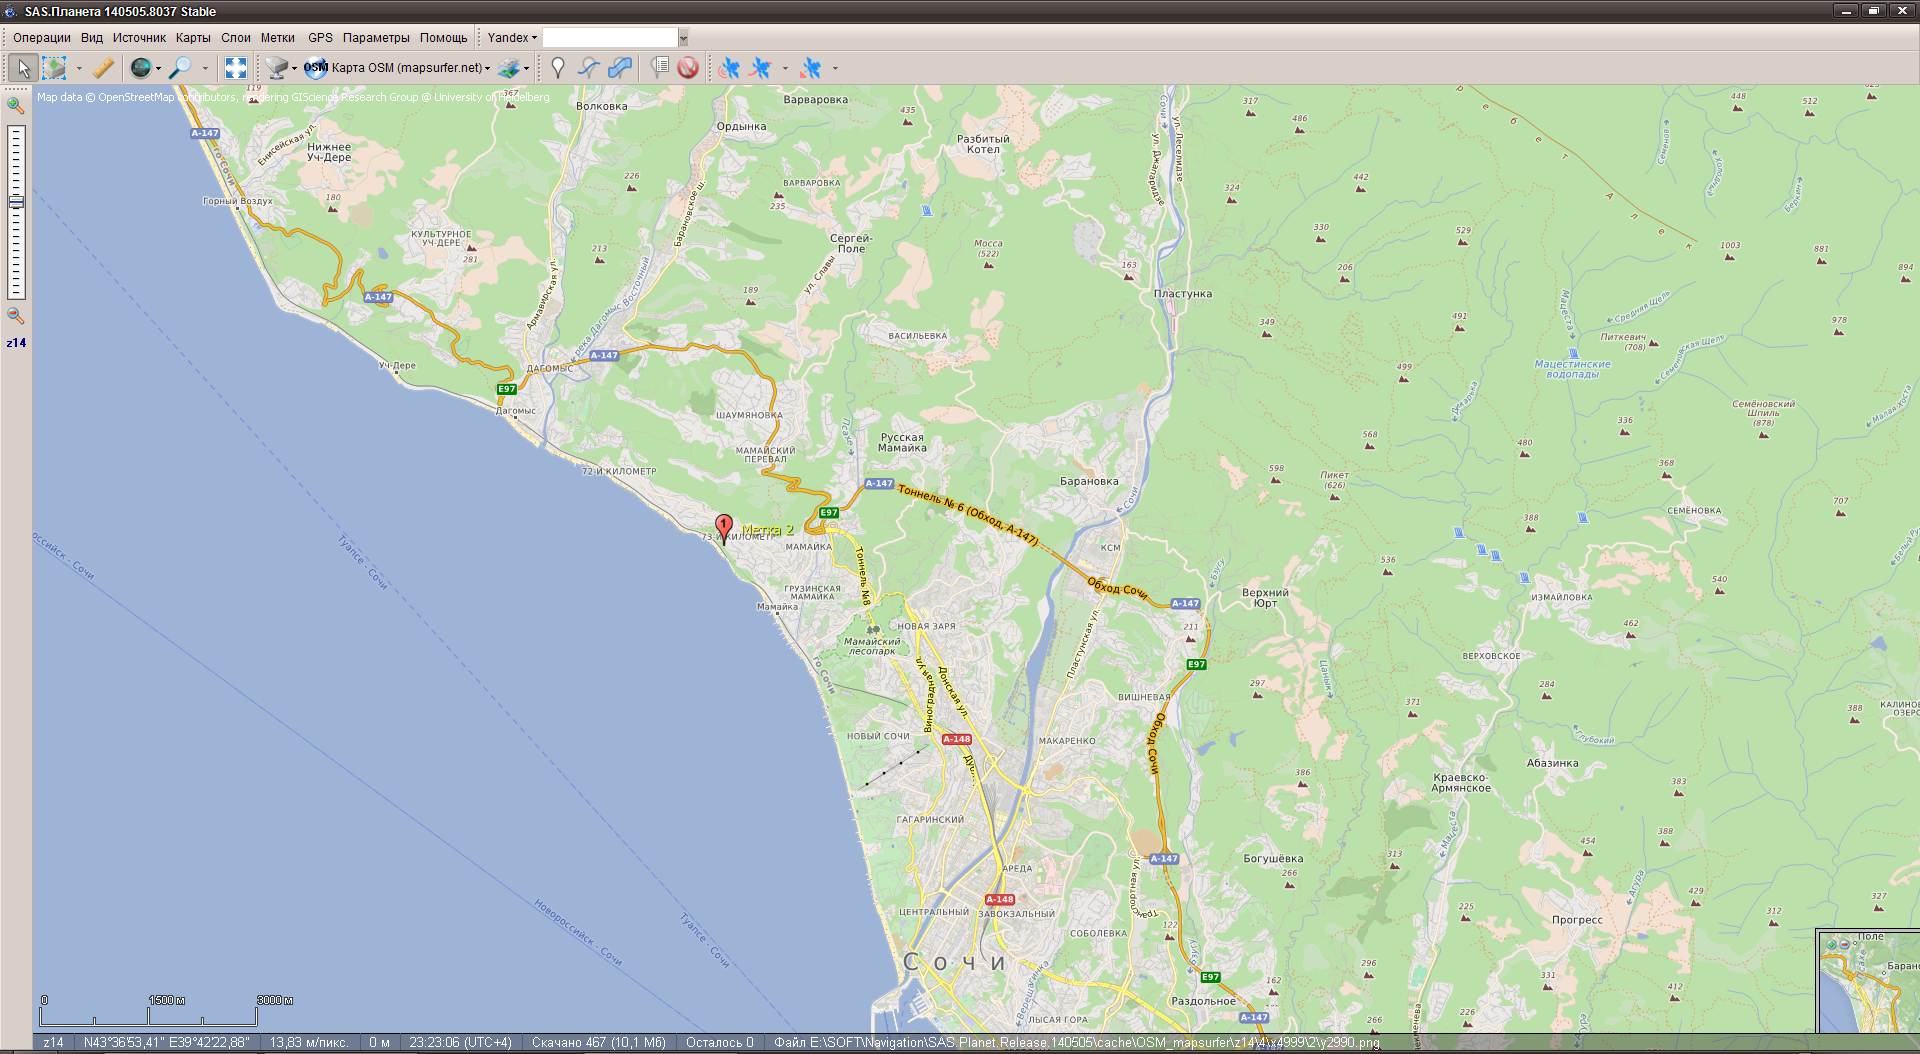Click the '13,83 м/пикс.' scale status entry

tap(309, 1043)
